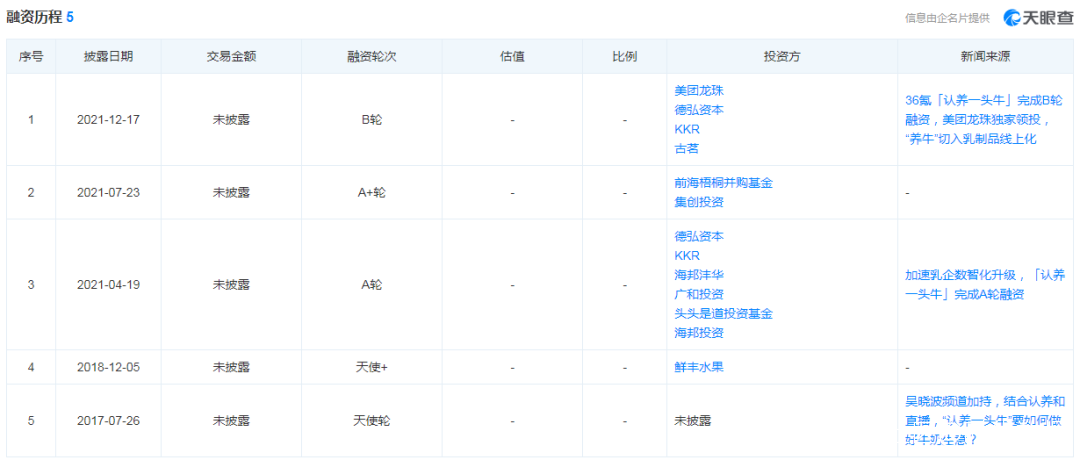Select date cell 2021-04-19
The height and width of the screenshot is (460, 1080).
108,284
